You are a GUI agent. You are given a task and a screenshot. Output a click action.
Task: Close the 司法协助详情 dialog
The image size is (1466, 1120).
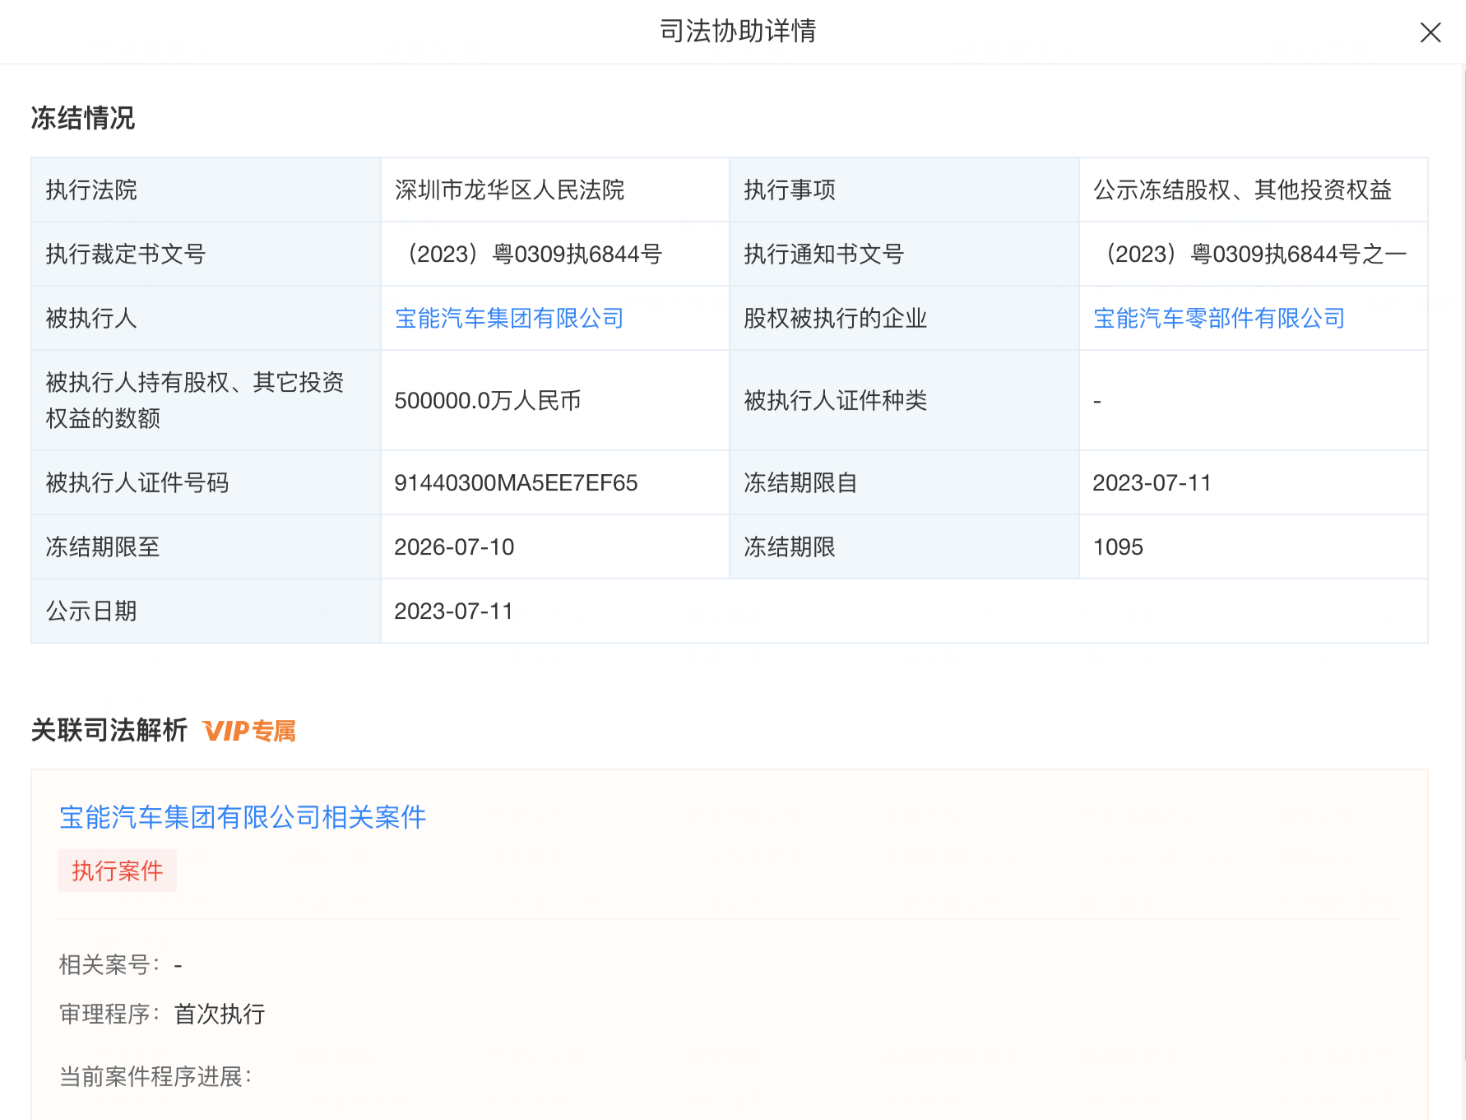[x=1430, y=33]
